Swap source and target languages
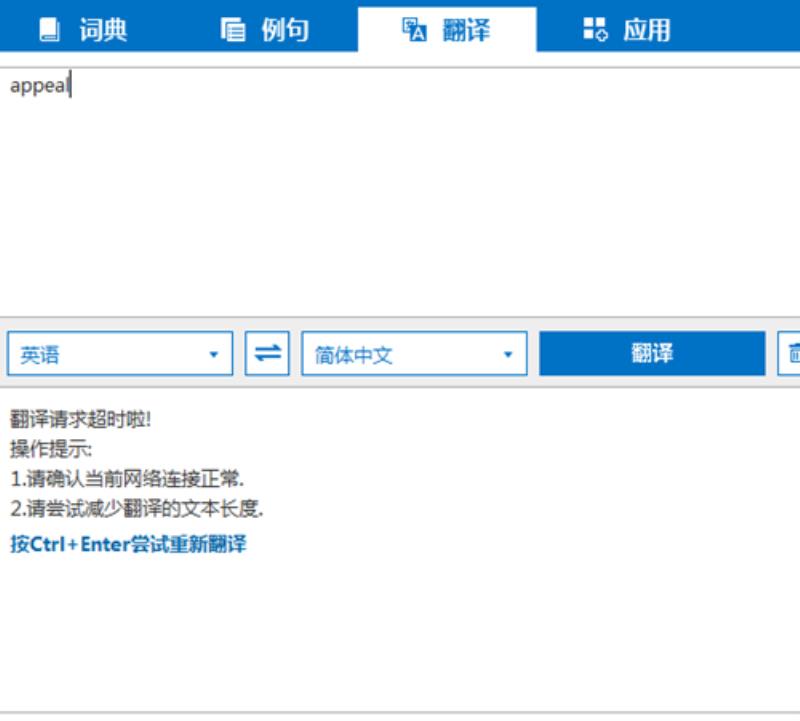This screenshot has height=721, width=800. coord(267,354)
